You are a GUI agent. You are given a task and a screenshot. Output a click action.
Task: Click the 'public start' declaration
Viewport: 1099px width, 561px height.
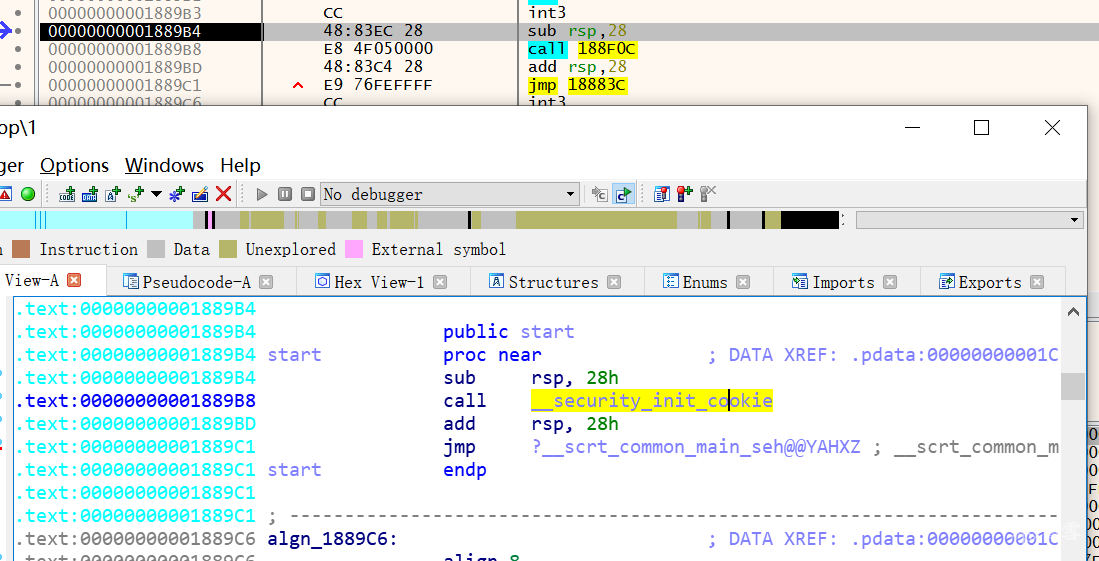[509, 332]
